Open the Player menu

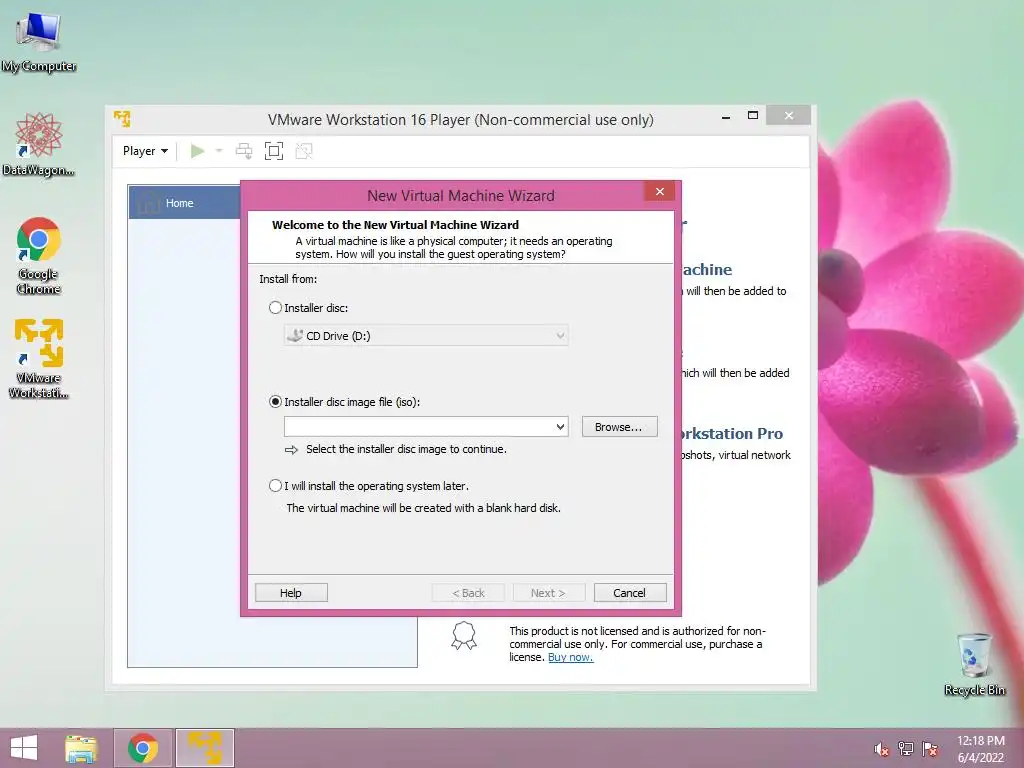(x=145, y=151)
